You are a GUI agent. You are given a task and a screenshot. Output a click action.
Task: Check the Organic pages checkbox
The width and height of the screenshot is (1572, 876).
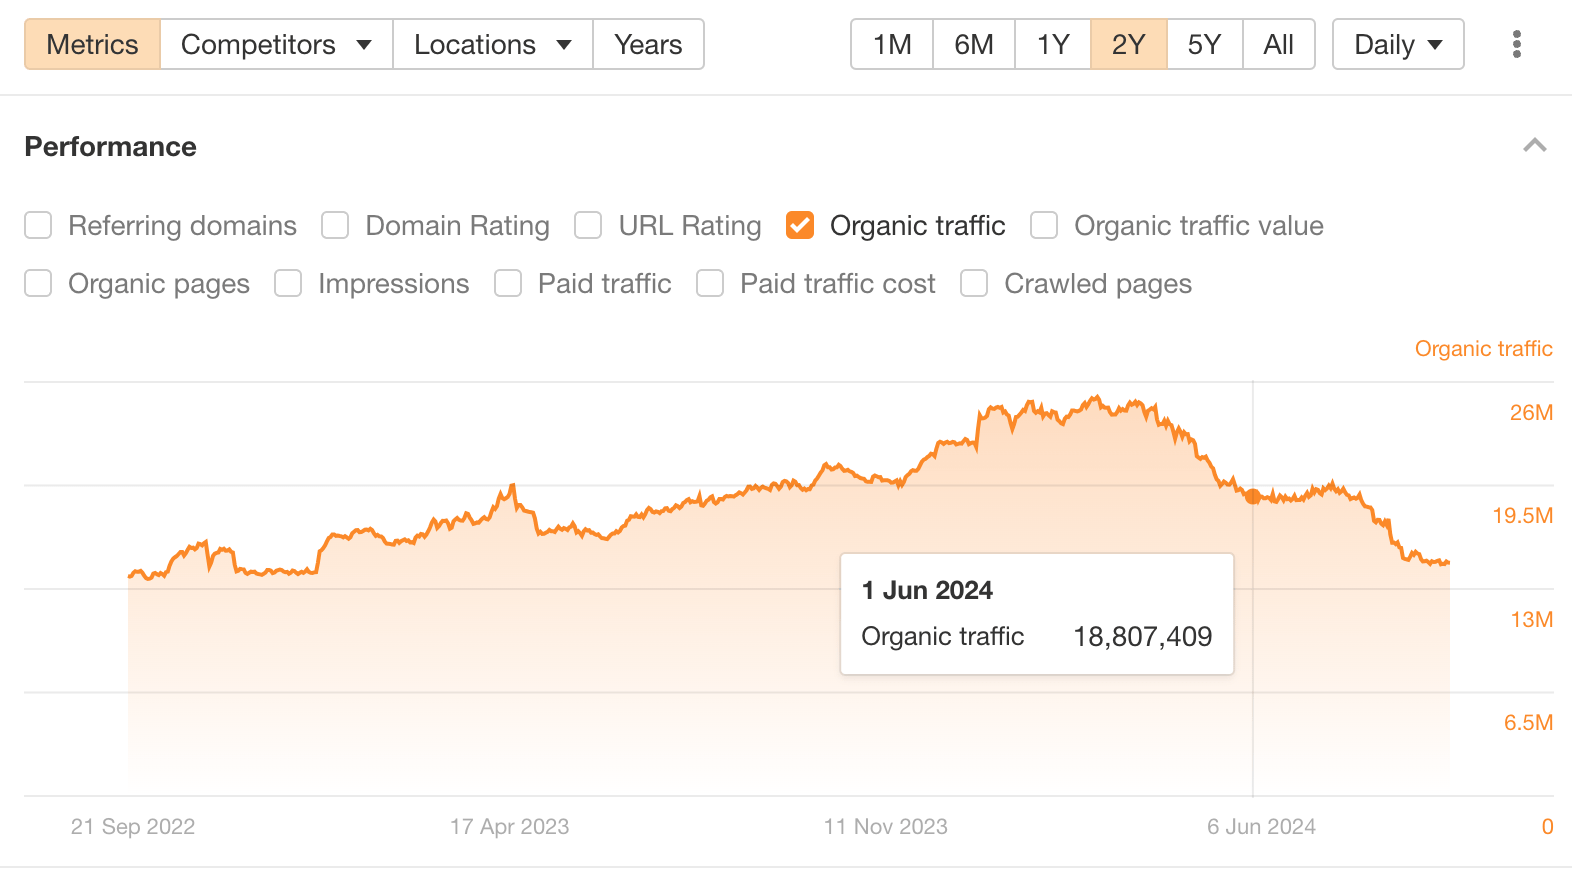[37, 283]
